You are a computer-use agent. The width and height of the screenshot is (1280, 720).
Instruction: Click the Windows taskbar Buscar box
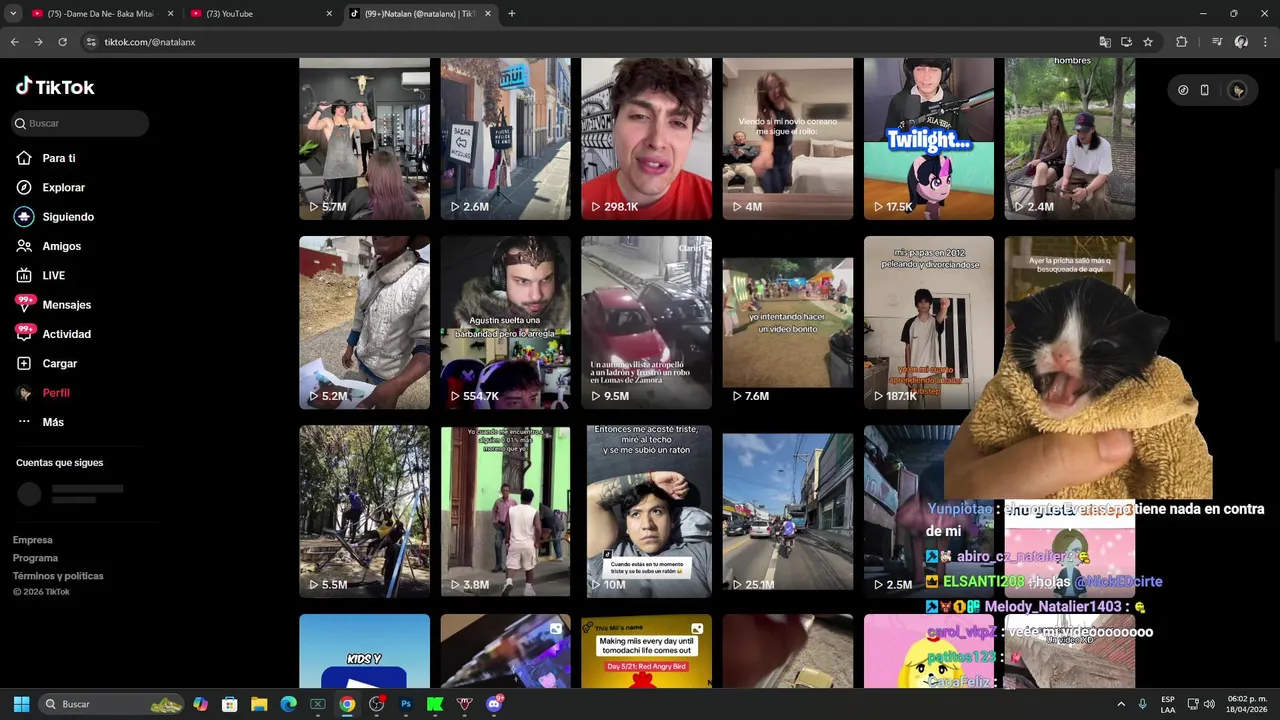coord(112,704)
